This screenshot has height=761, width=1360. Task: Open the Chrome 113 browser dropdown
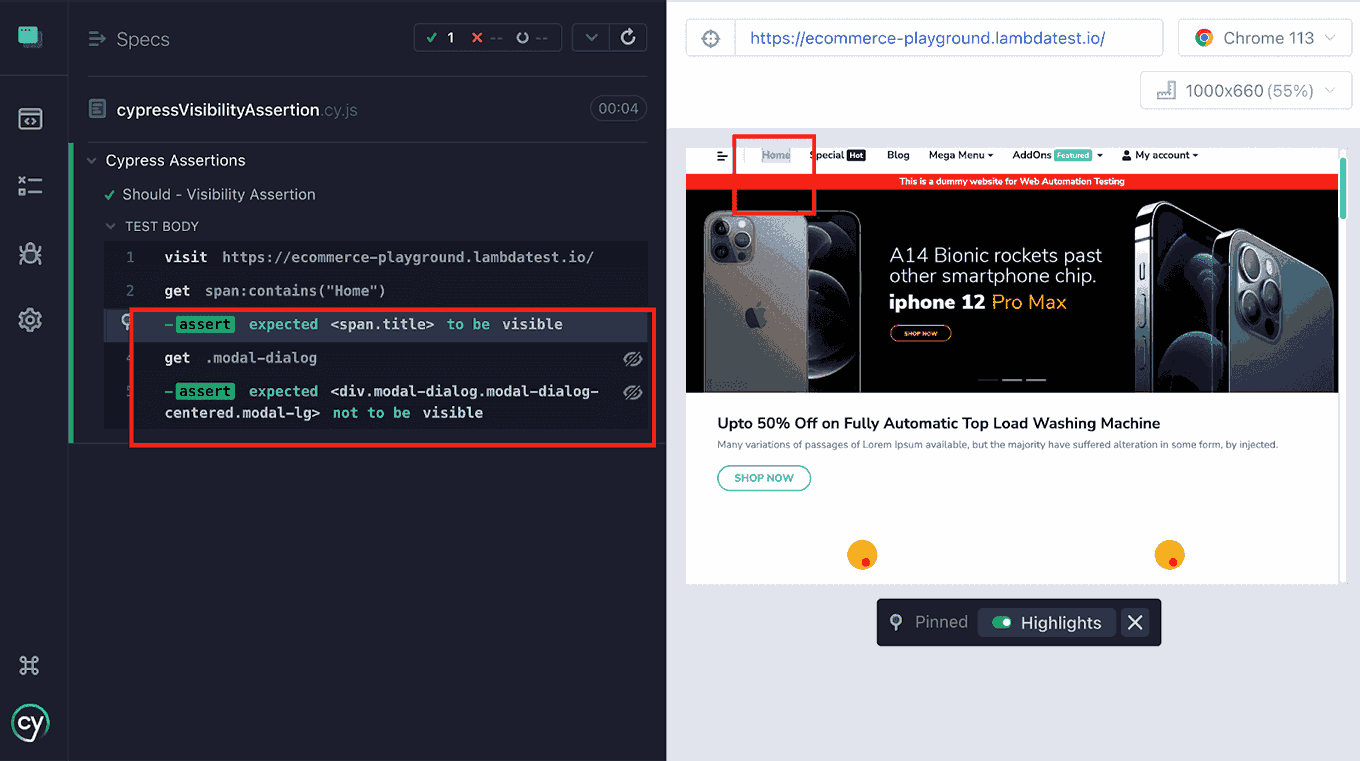[1264, 37]
